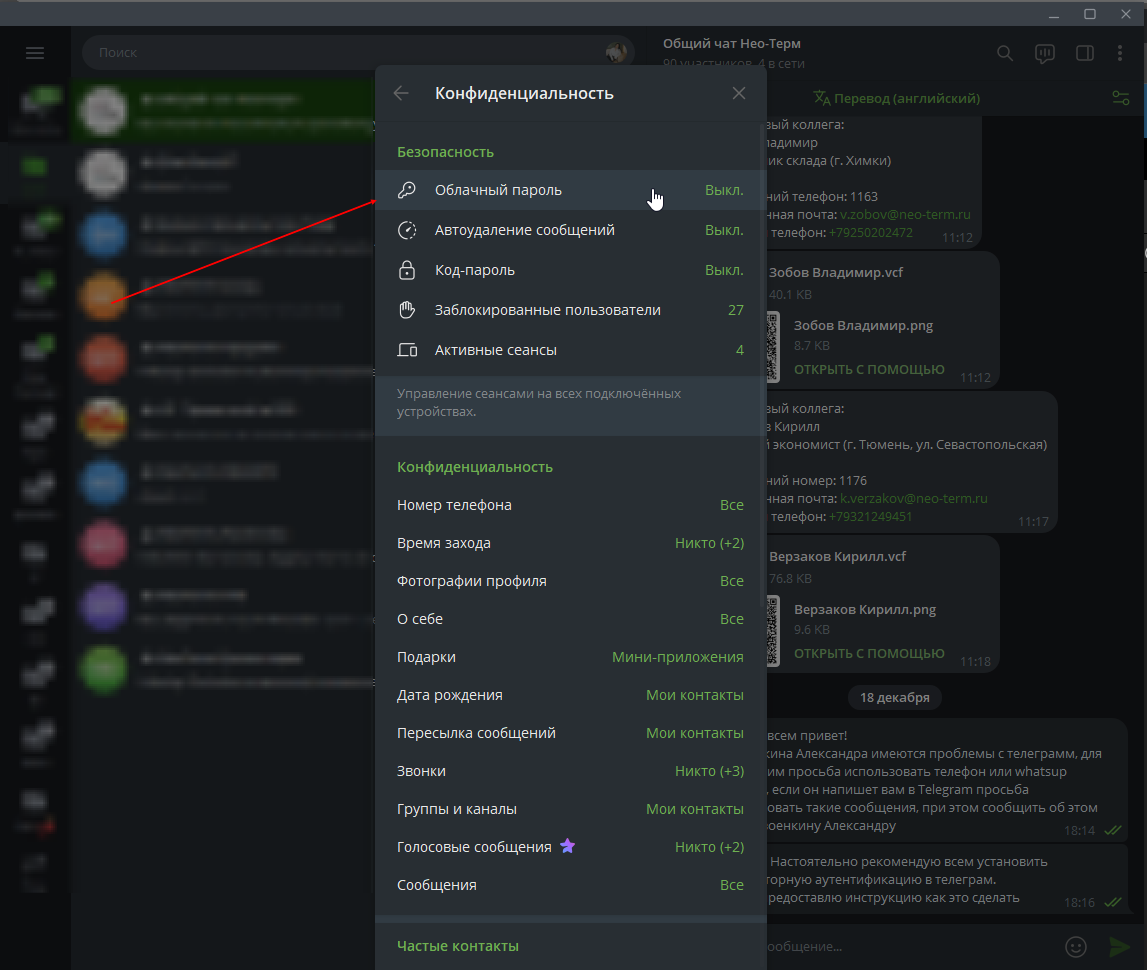Screen dimensions: 1147x970
Task: Focus the Поиск search field
Action: click(x=358, y=53)
